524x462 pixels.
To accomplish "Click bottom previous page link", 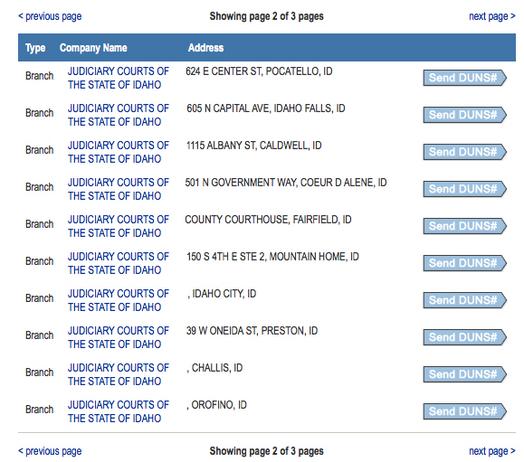I will pos(50,451).
